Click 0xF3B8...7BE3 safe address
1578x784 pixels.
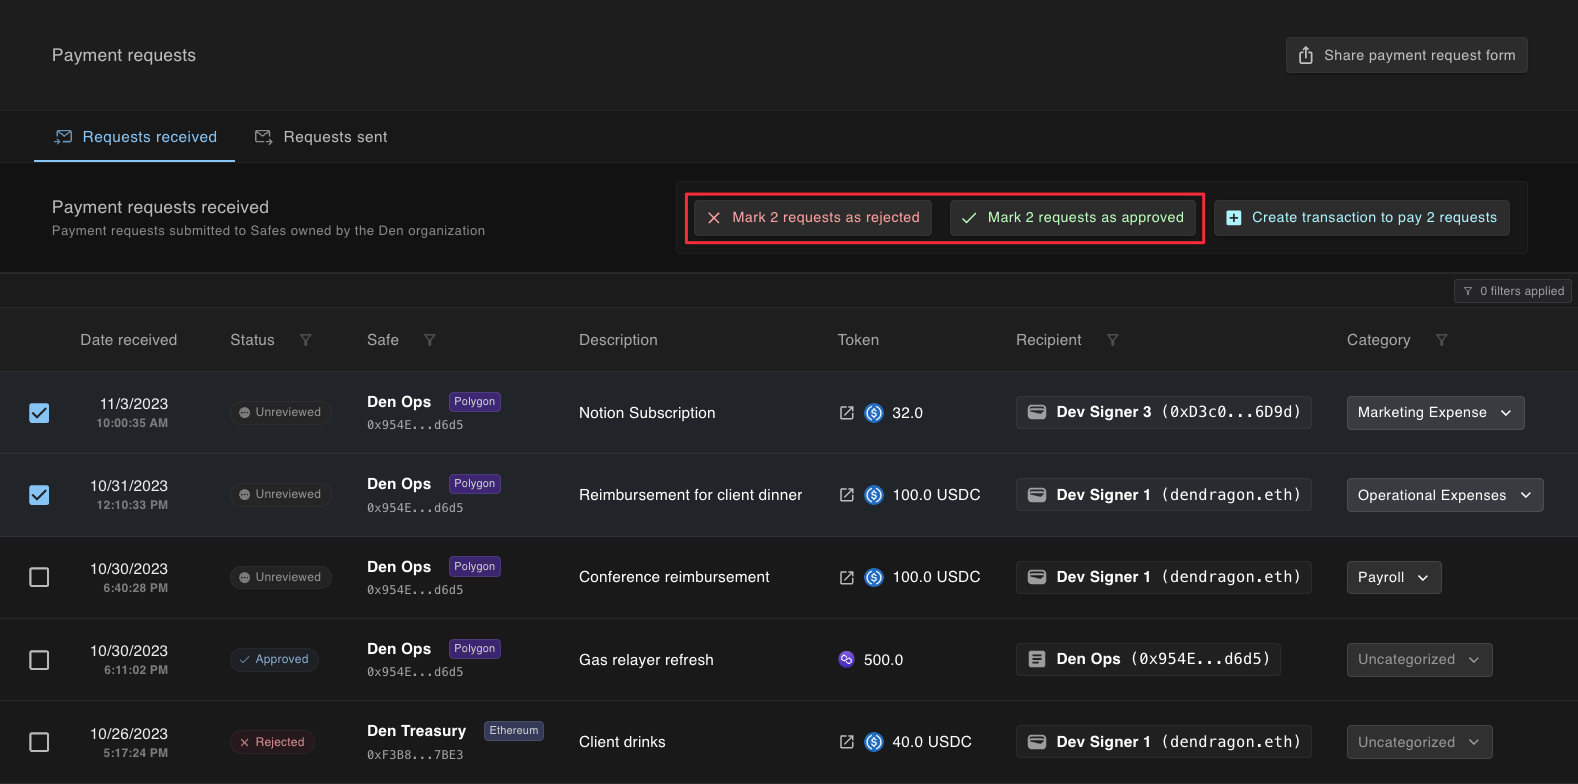pos(415,755)
